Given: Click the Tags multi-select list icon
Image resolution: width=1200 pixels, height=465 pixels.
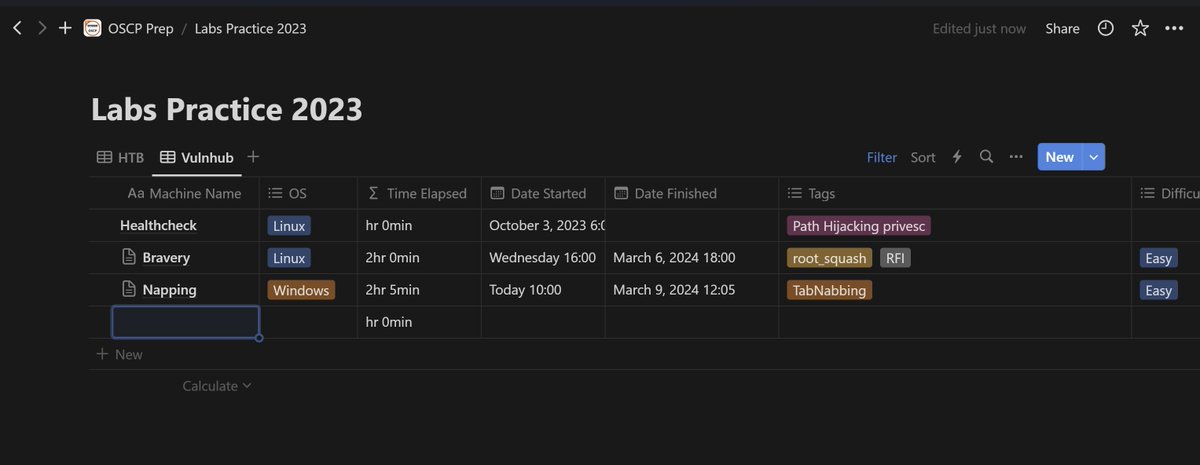Looking at the screenshot, I should pos(795,194).
